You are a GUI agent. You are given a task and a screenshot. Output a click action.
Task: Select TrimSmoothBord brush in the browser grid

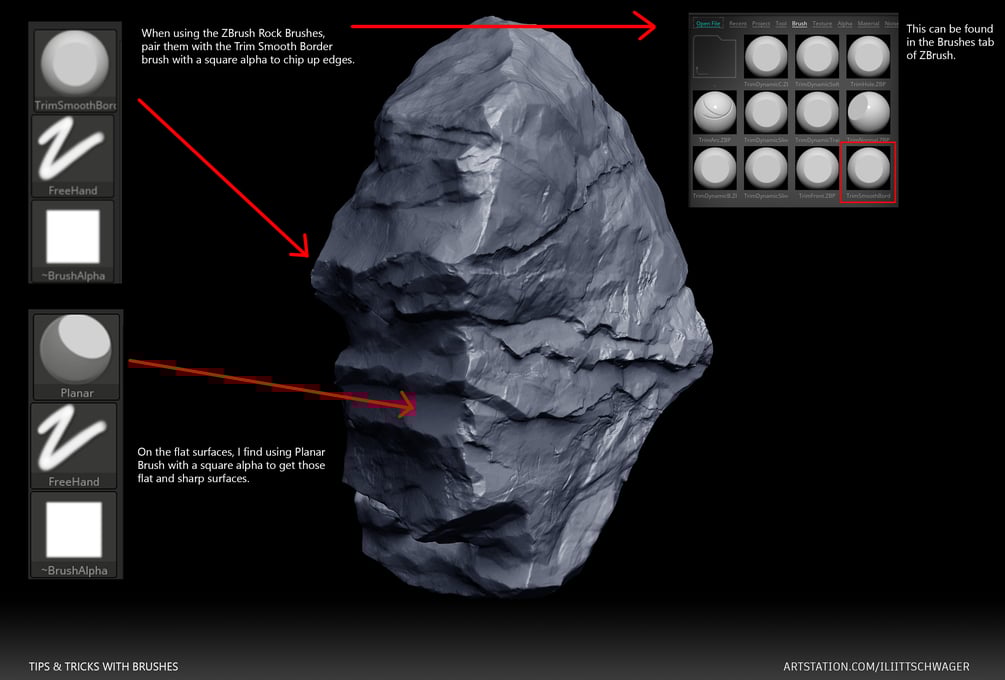coord(868,172)
